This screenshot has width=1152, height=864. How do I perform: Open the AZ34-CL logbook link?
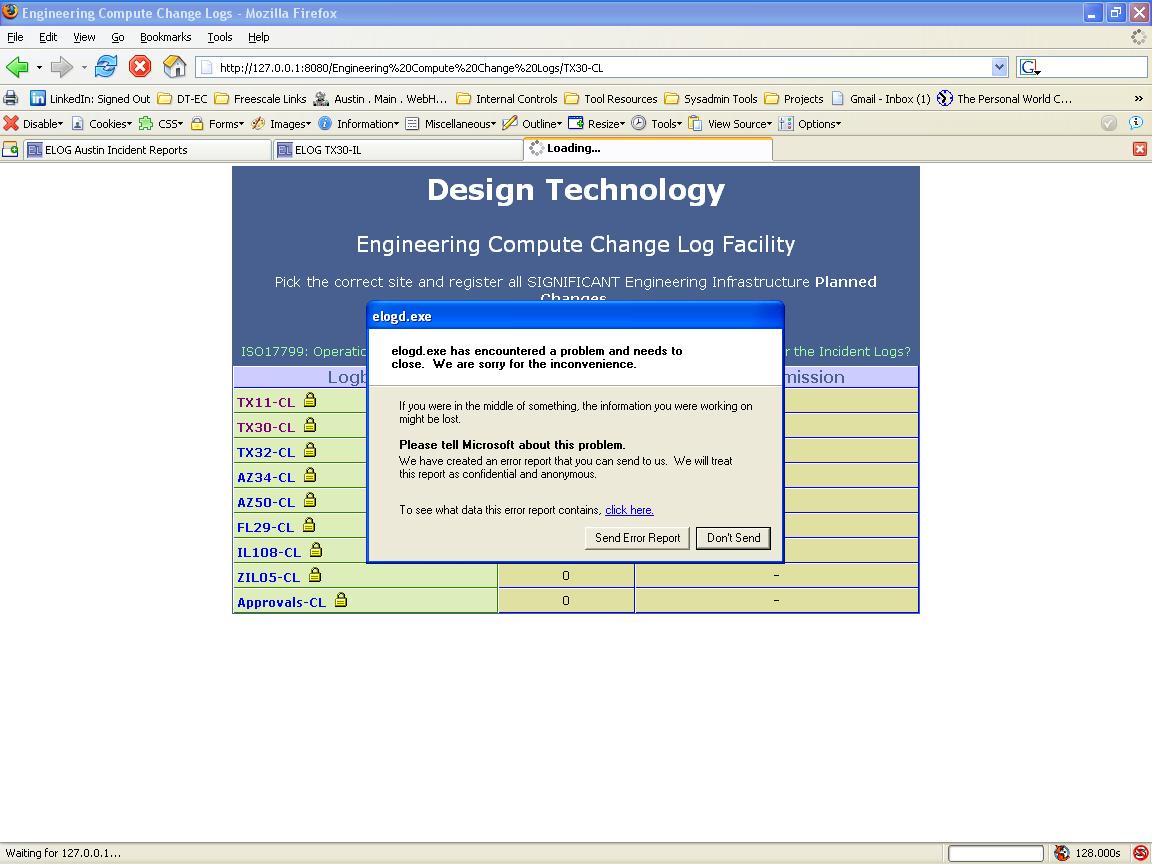click(265, 478)
